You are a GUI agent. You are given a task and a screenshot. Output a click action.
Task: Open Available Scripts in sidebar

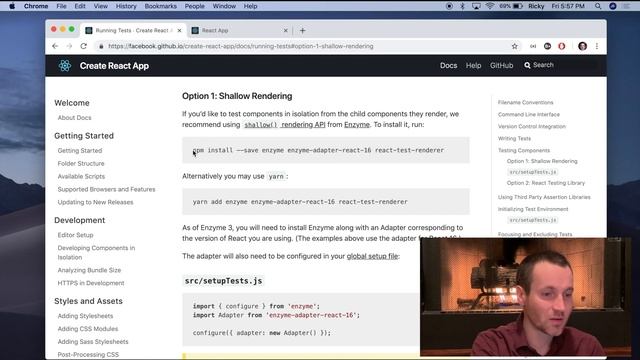pyautogui.click(x=81, y=176)
